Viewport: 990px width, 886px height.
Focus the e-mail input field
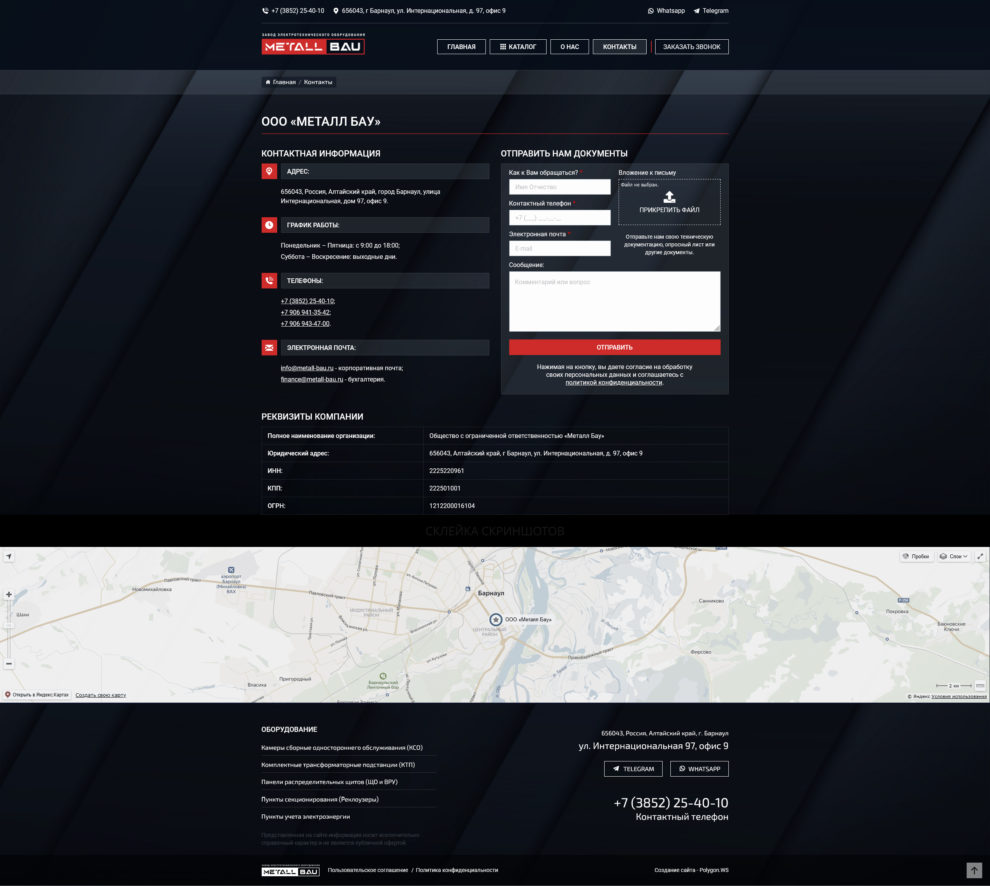pos(559,248)
